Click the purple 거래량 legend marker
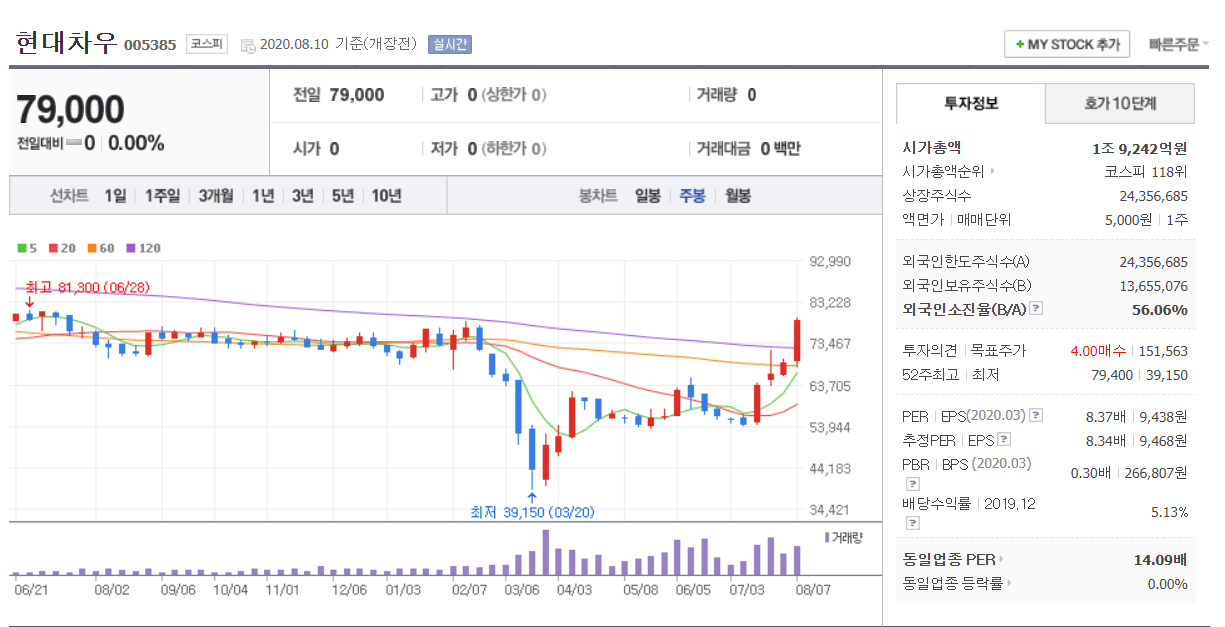This screenshot has height=627, width=1225. (x=827, y=537)
